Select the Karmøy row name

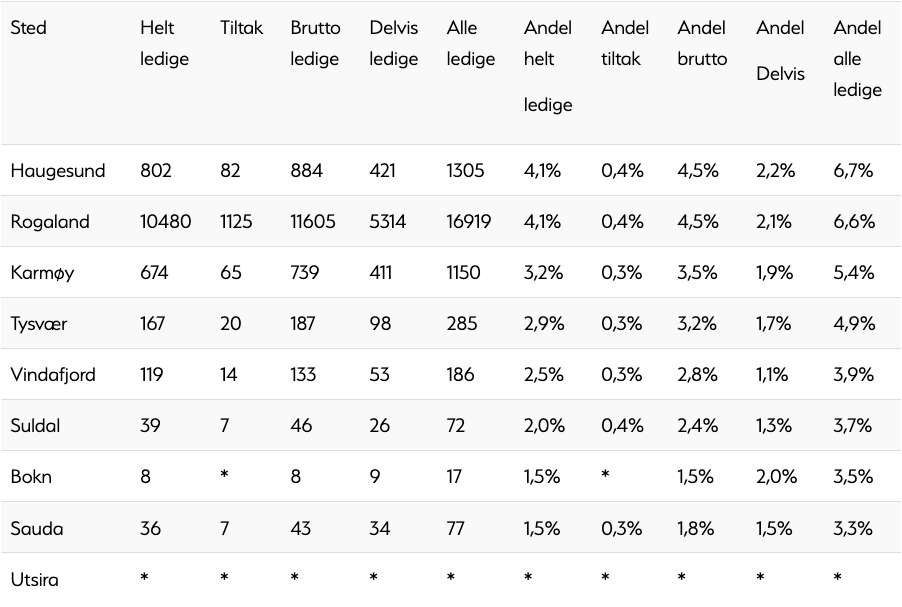[x=42, y=273]
